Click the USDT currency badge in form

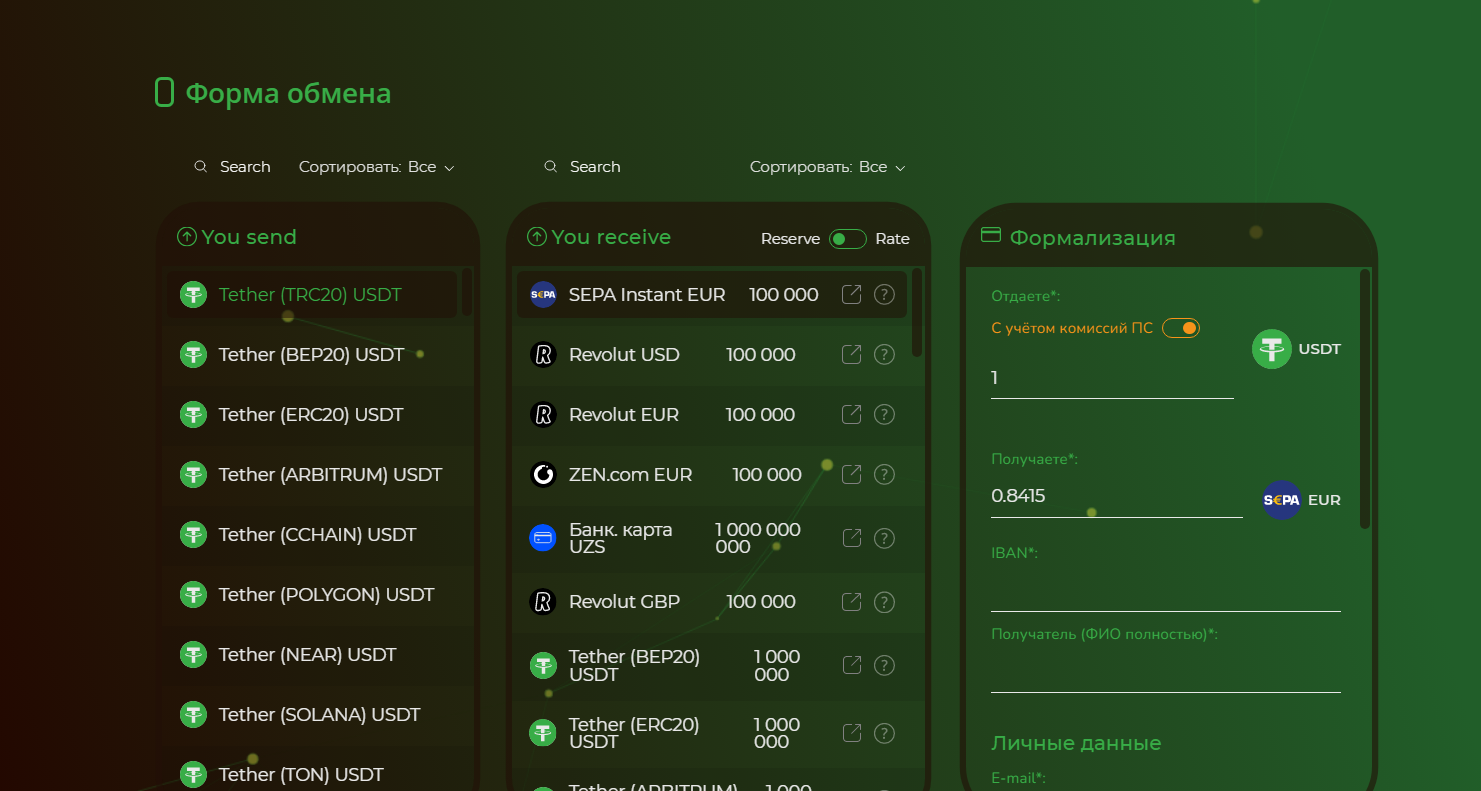coord(1296,349)
